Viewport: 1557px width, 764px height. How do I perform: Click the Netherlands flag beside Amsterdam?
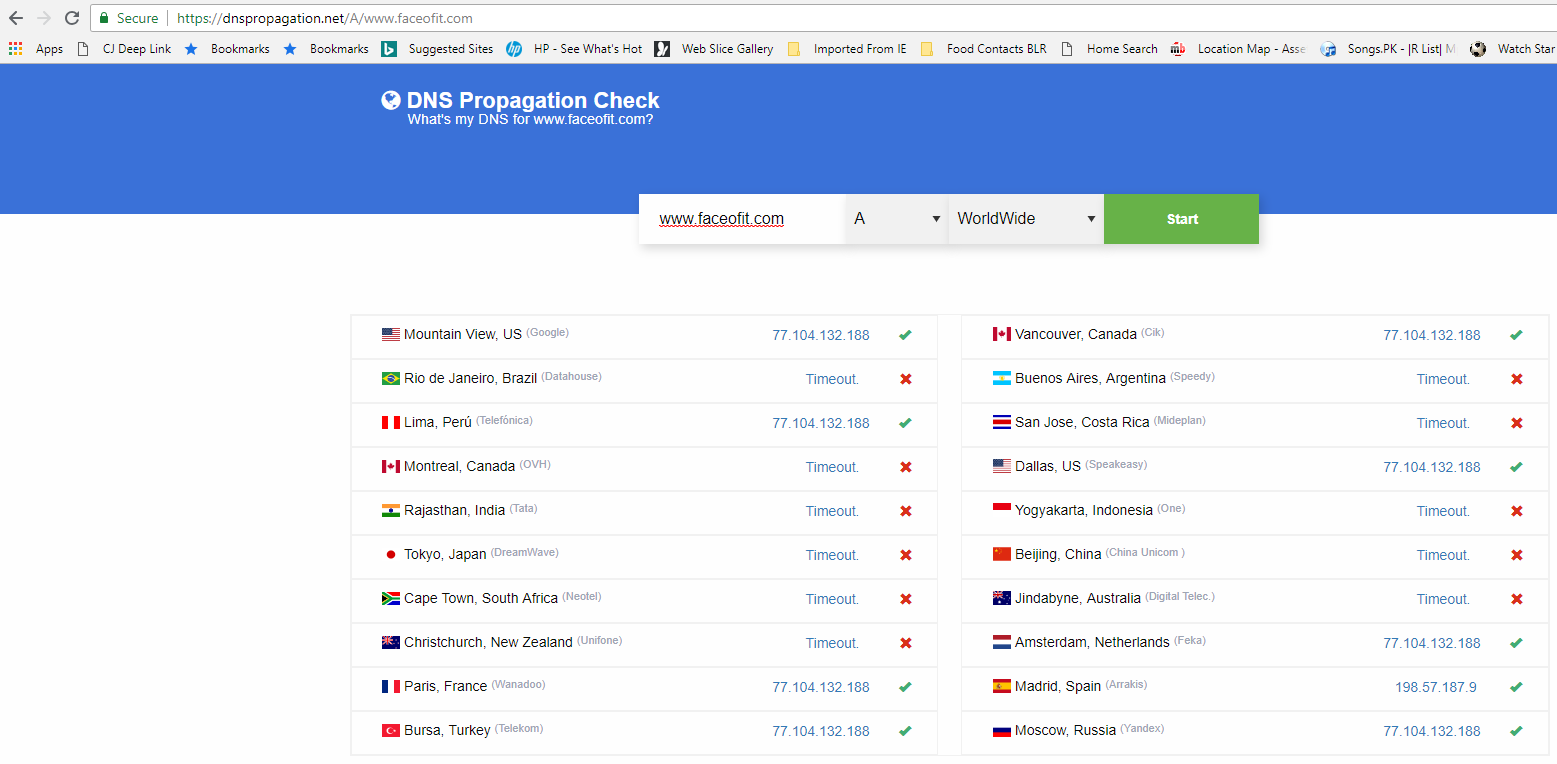pyautogui.click(x=1002, y=642)
